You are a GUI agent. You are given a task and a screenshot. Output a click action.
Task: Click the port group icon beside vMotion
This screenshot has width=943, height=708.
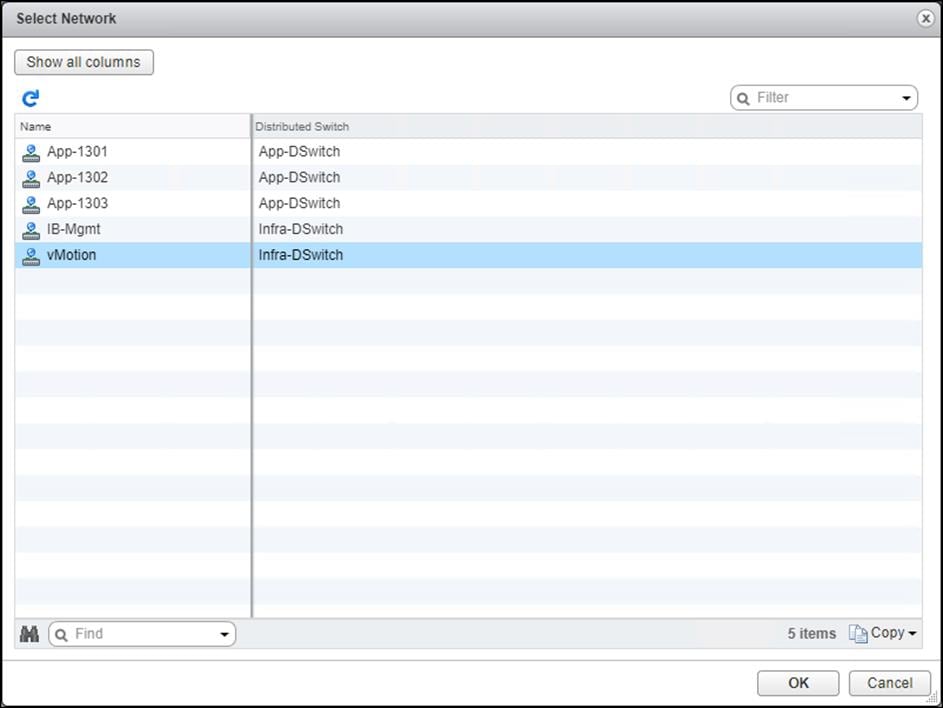click(x=30, y=255)
